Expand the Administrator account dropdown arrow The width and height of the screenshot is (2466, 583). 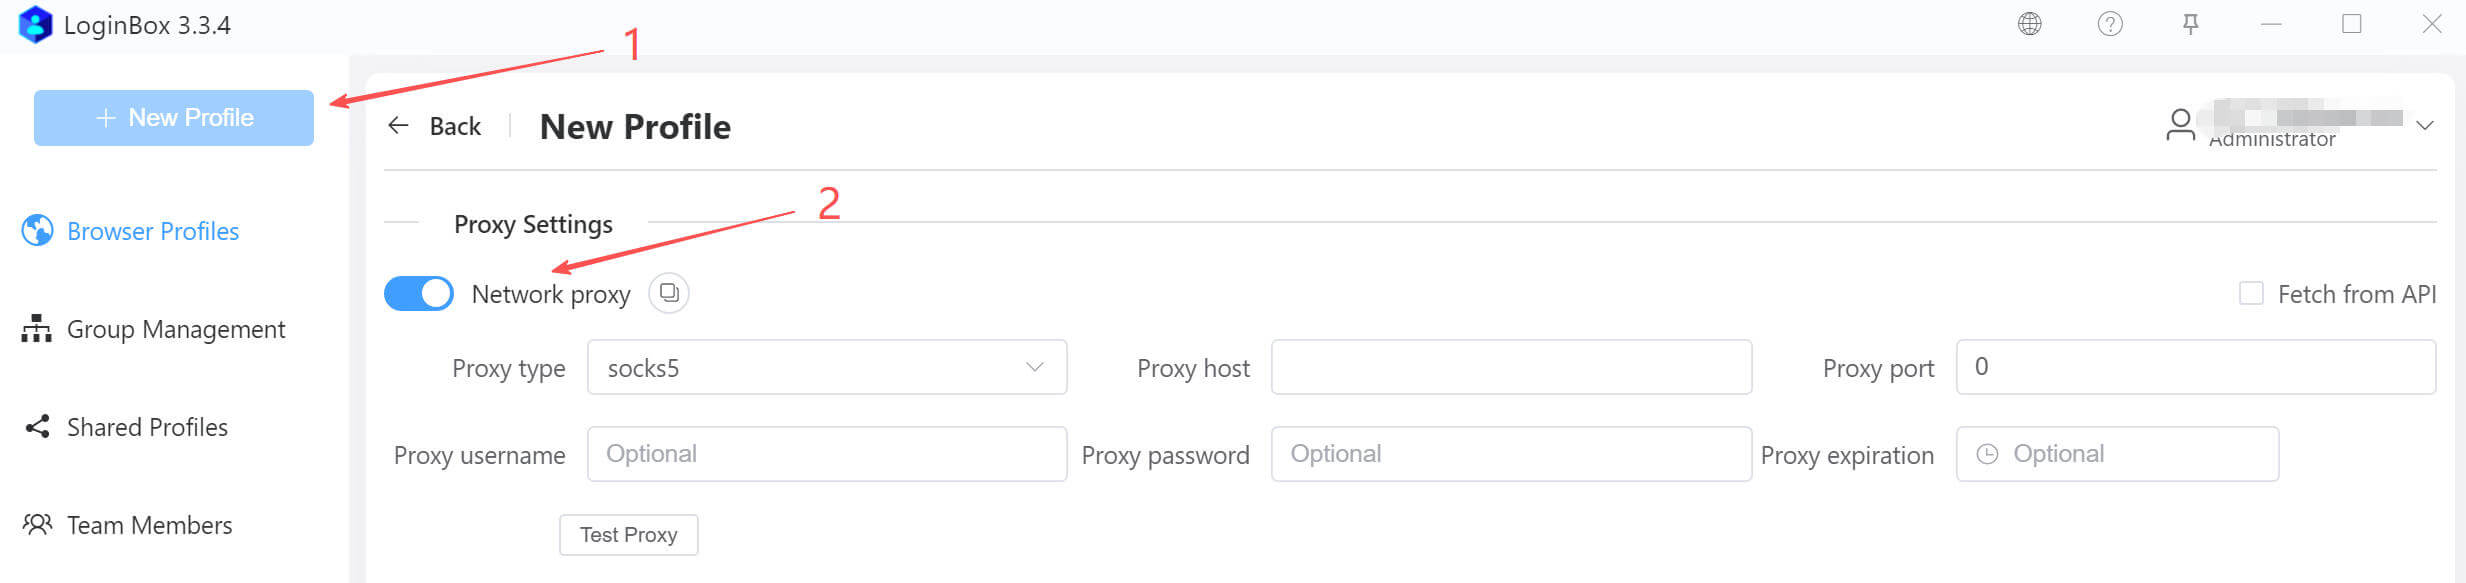pos(2424,125)
